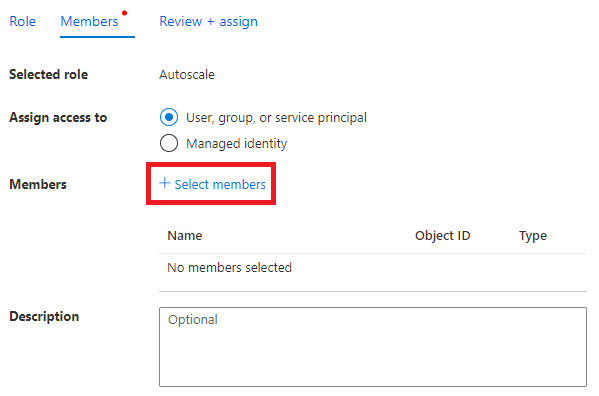The height and width of the screenshot is (396, 599).
Task: Click the 'No members selected' row text
Action: click(230, 267)
